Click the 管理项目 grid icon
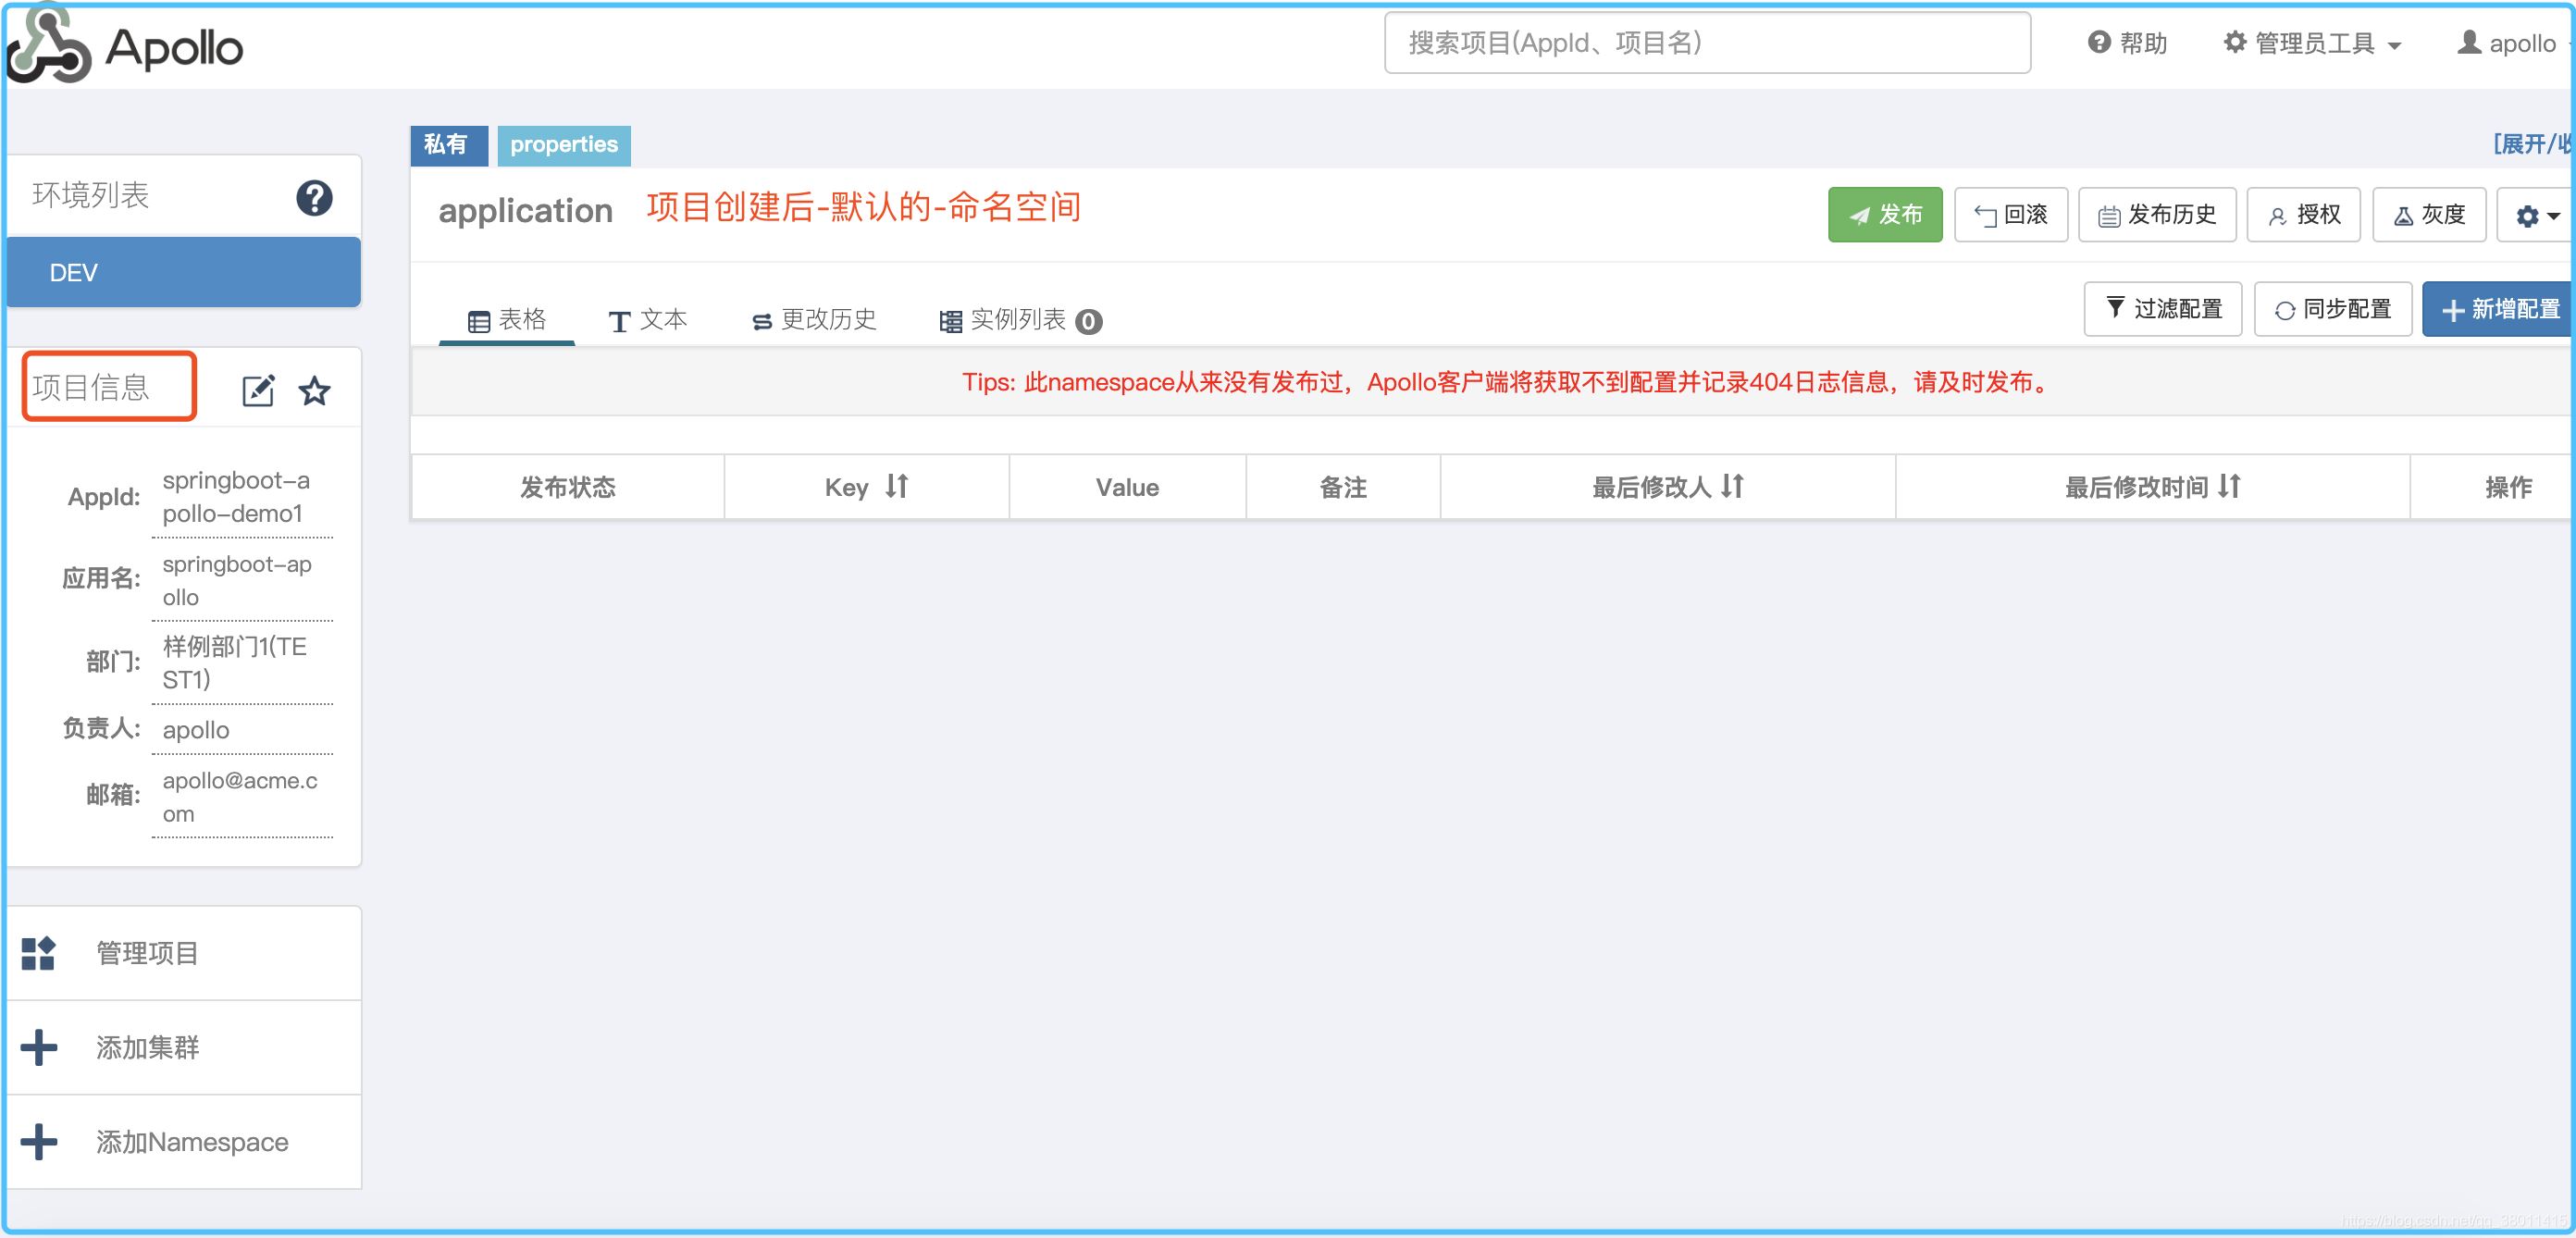The width and height of the screenshot is (2576, 1238). click(39, 953)
